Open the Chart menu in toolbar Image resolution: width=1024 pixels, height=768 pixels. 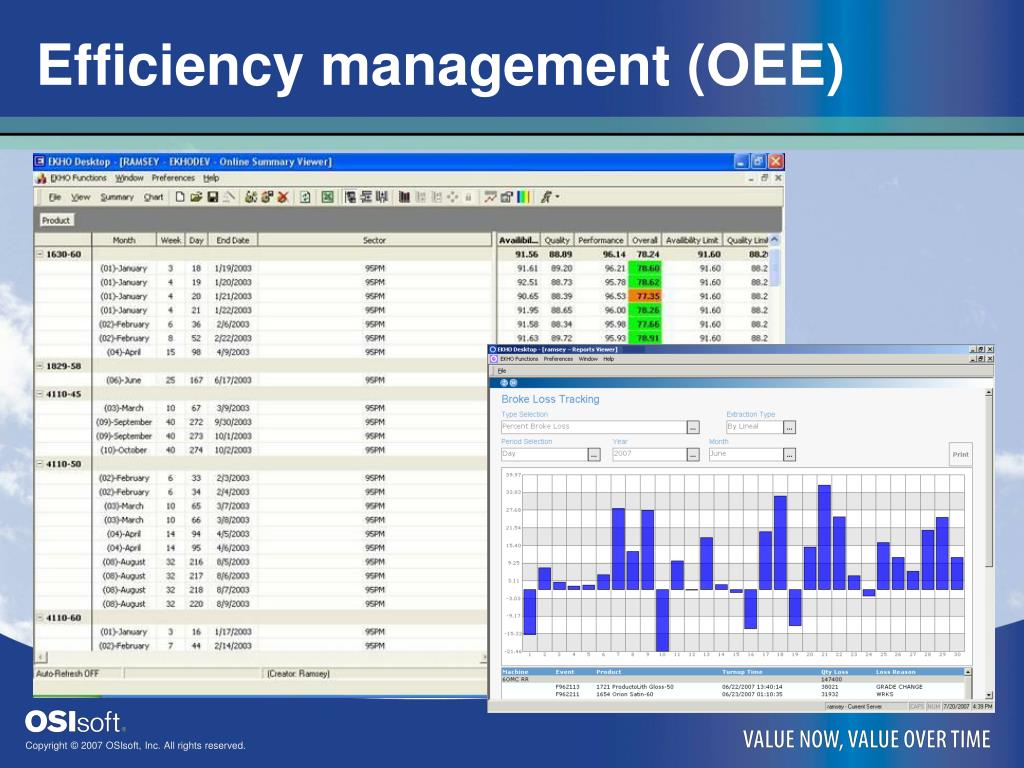[153, 197]
